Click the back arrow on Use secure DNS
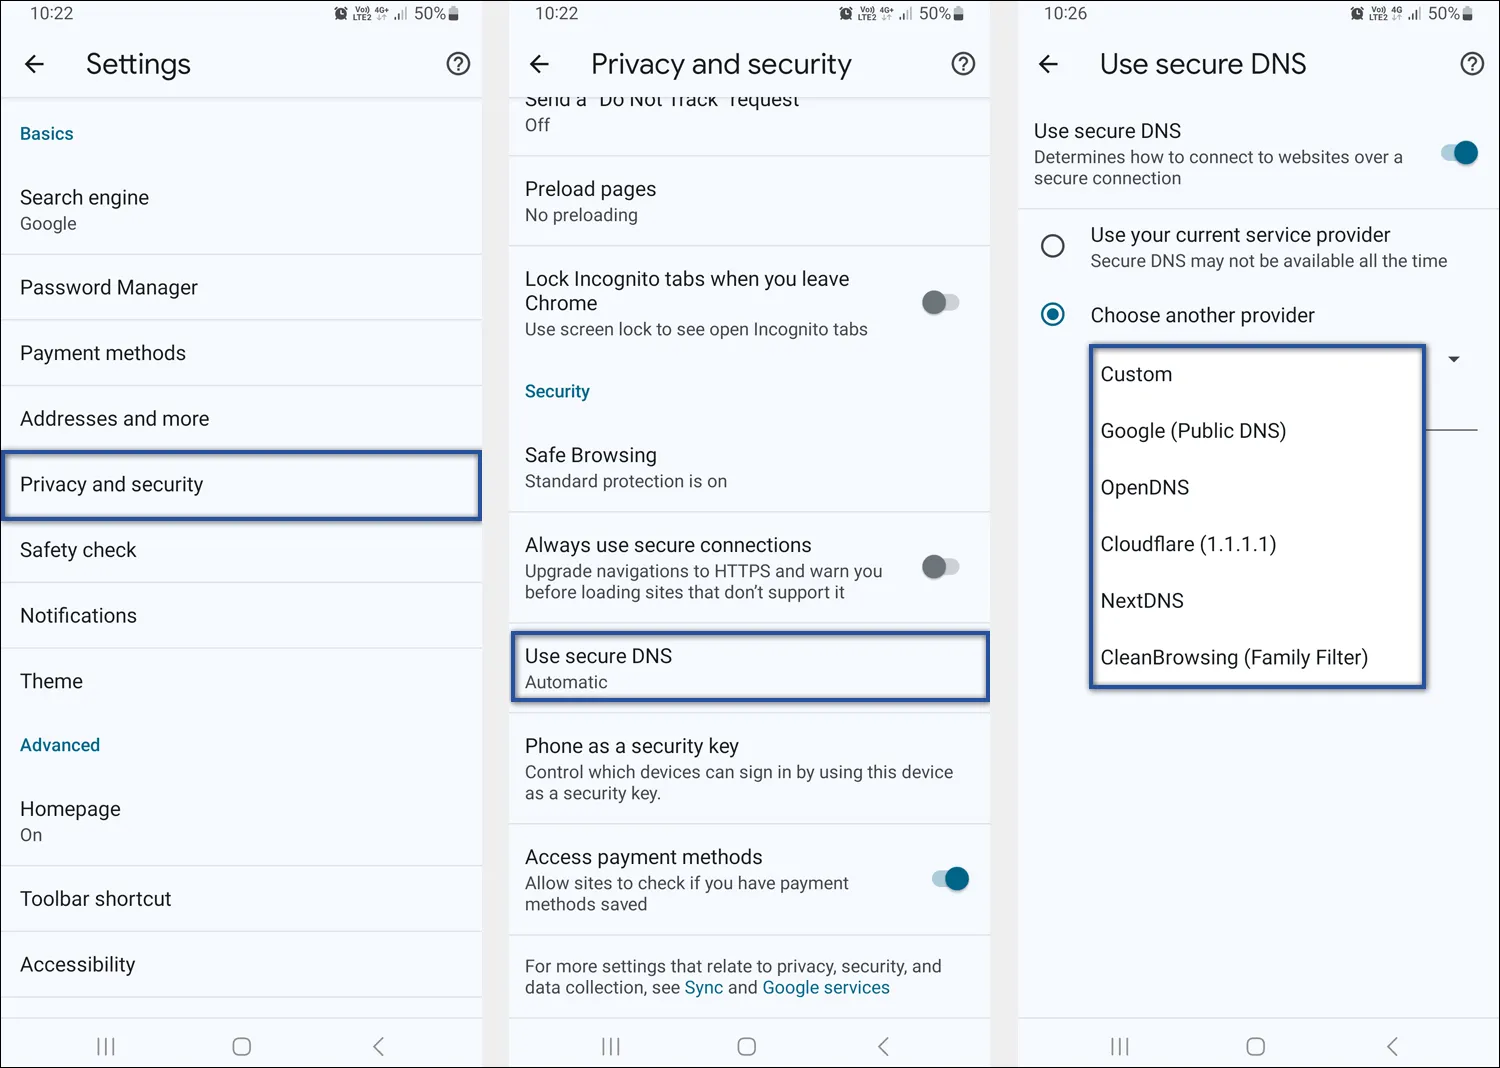Screen dimensions: 1500x1068 pyautogui.click(x=1048, y=64)
